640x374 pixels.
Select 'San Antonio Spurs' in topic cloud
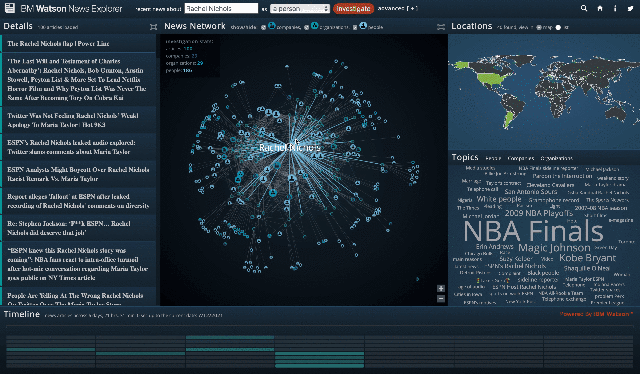click(531, 191)
